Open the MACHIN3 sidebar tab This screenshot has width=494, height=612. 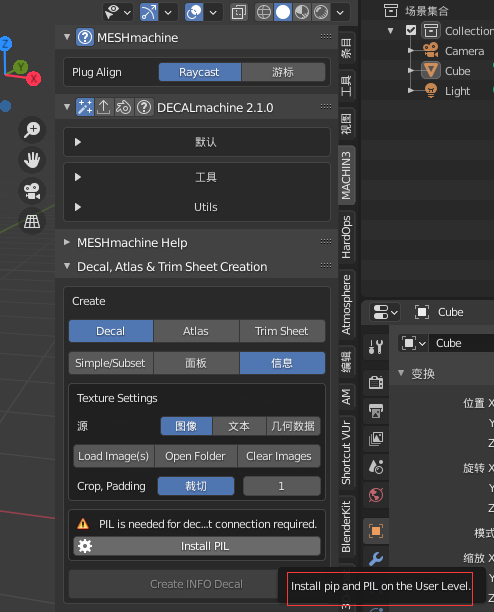(x=346, y=175)
